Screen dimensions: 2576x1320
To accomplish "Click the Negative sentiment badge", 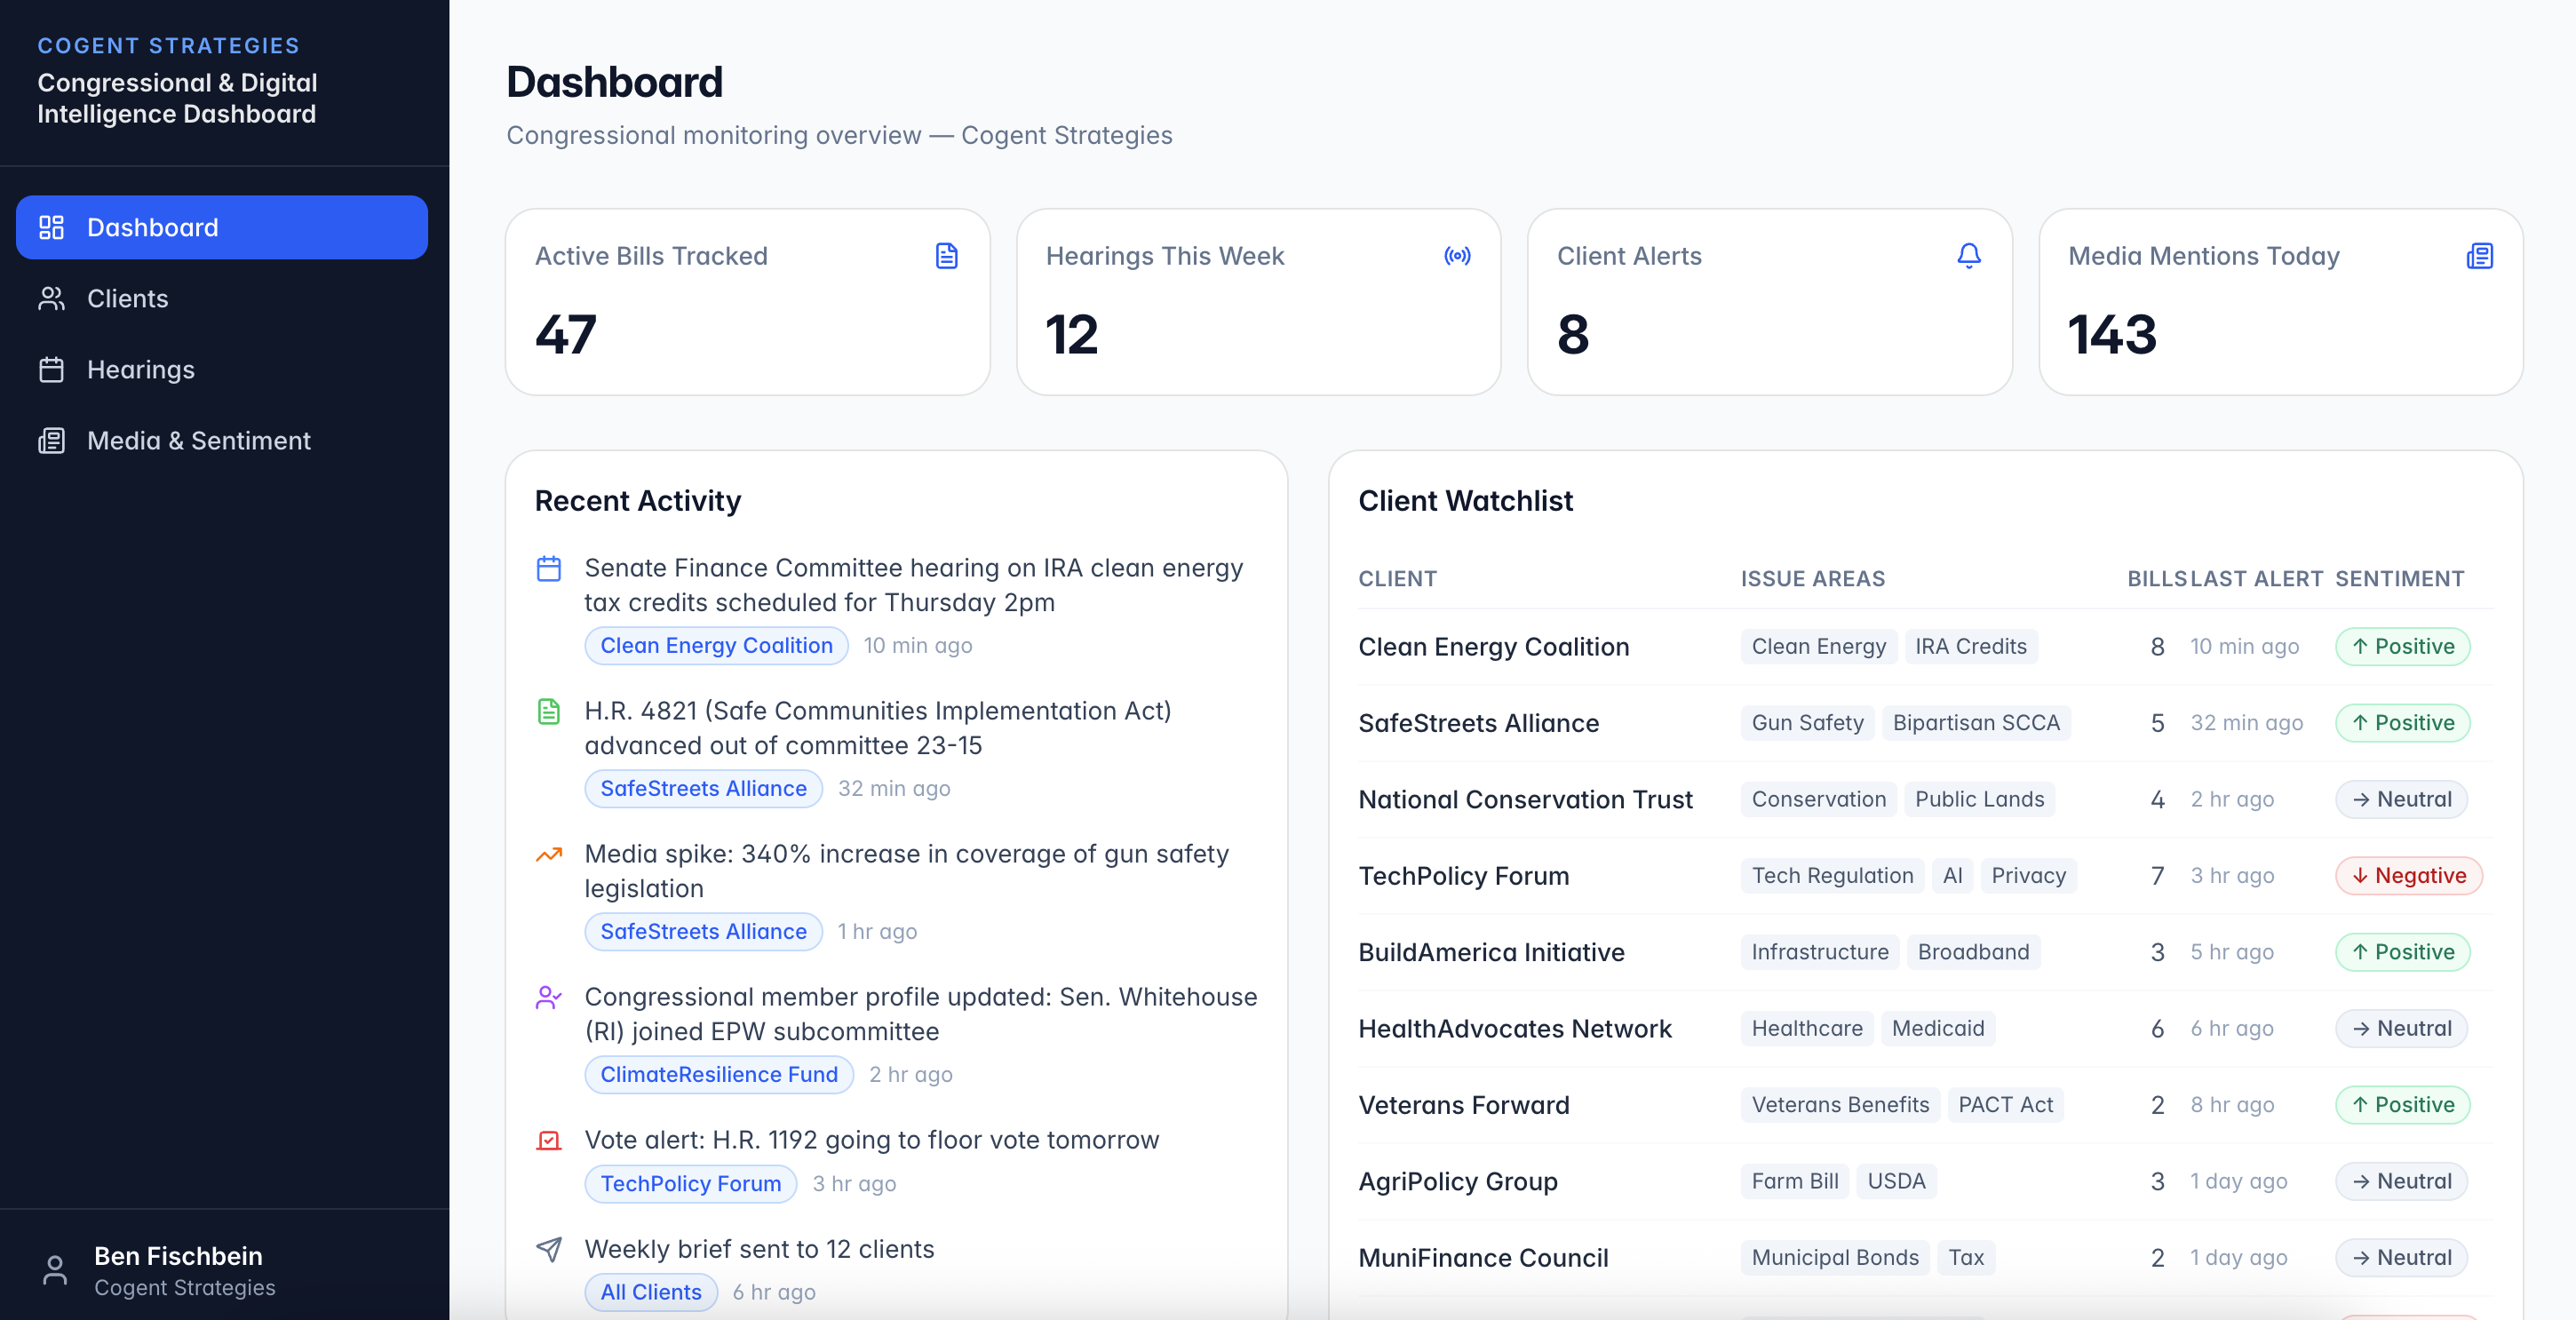I will pos(2408,876).
